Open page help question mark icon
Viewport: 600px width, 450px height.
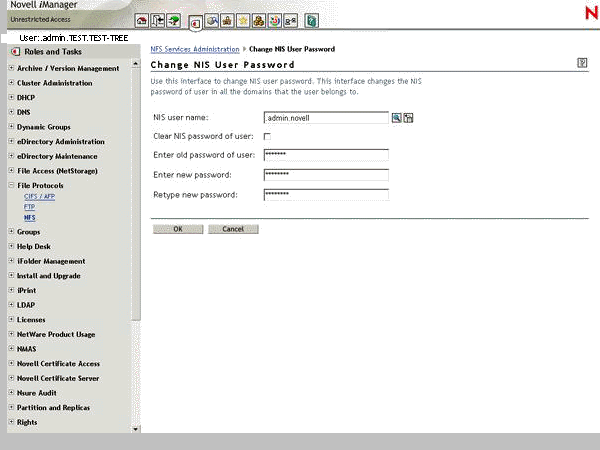[x=582, y=63]
